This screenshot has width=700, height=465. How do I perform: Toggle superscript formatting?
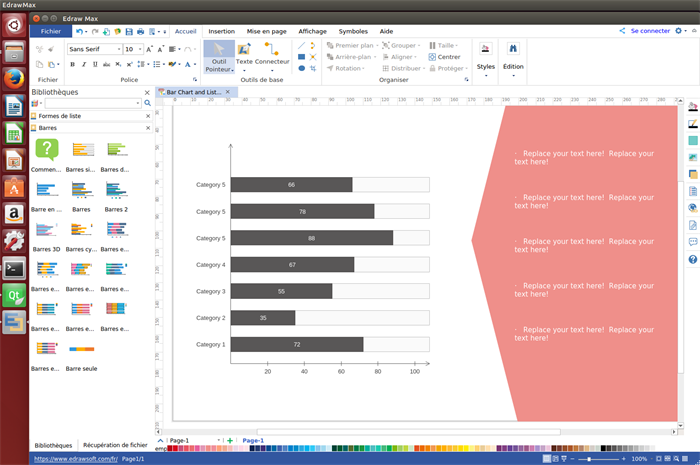(129, 65)
